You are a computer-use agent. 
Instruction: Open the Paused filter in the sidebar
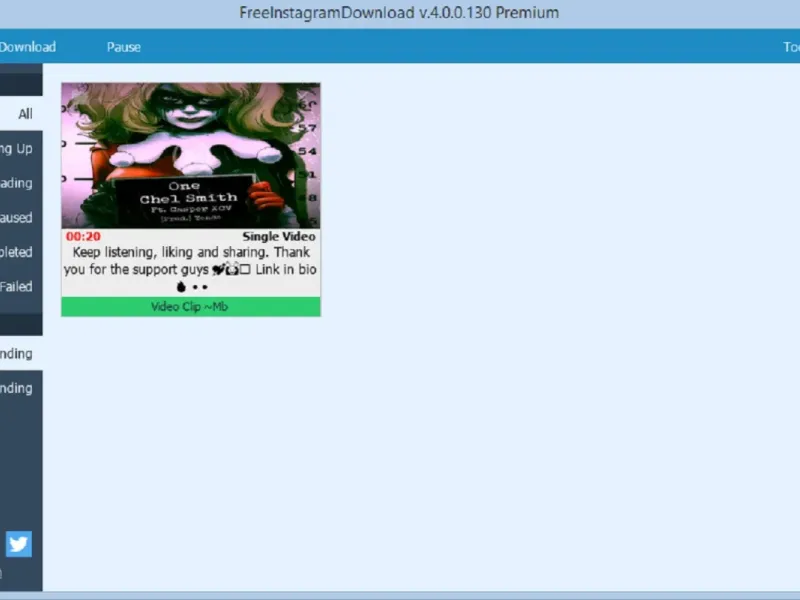coord(21,218)
